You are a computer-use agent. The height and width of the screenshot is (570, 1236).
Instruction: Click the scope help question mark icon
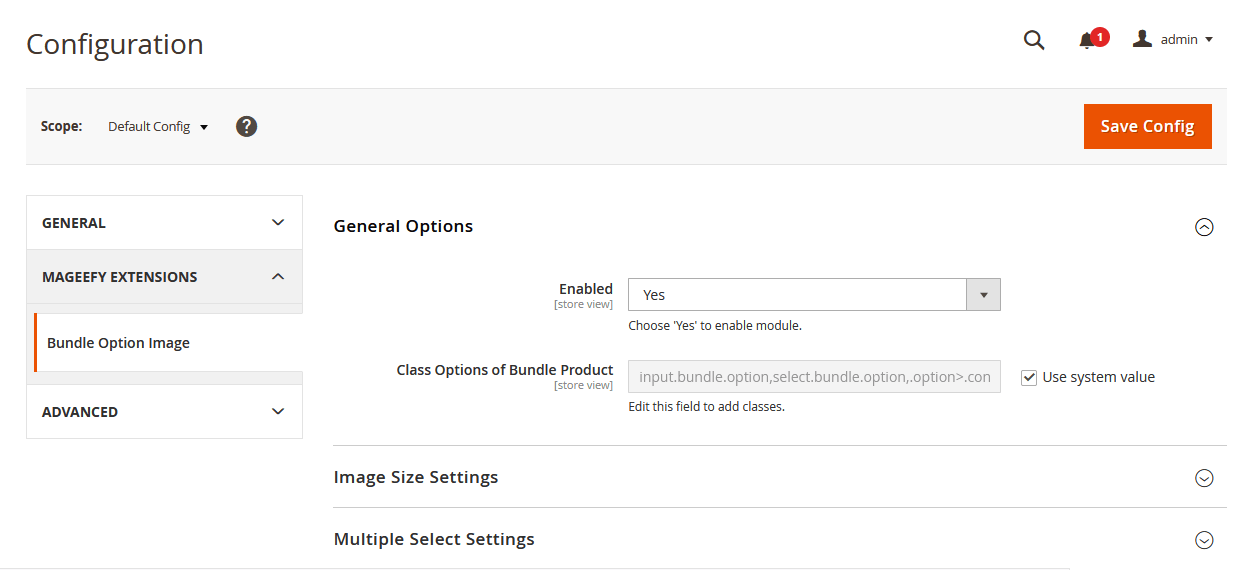pos(246,127)
